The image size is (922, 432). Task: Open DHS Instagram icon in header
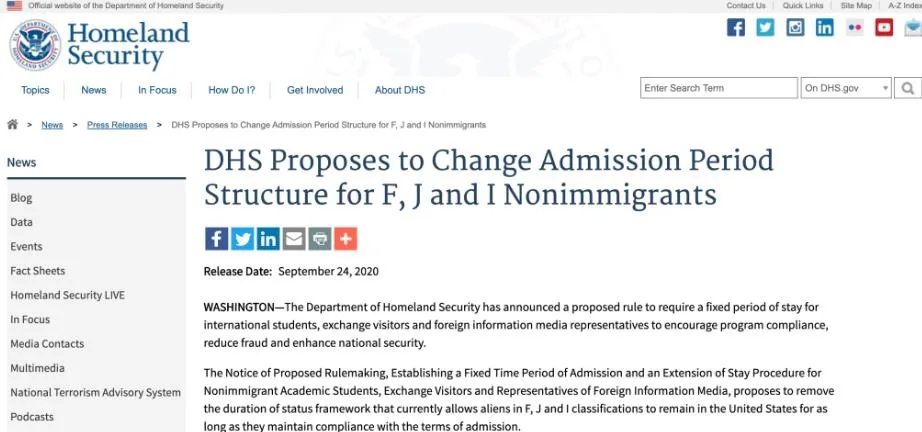click(795, 28)
